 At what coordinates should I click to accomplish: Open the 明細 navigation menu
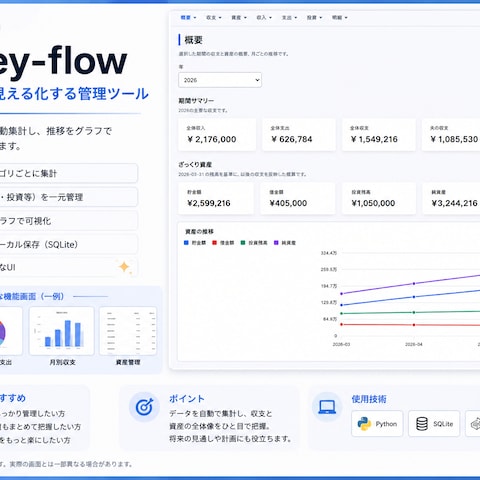tap(340, 18)
